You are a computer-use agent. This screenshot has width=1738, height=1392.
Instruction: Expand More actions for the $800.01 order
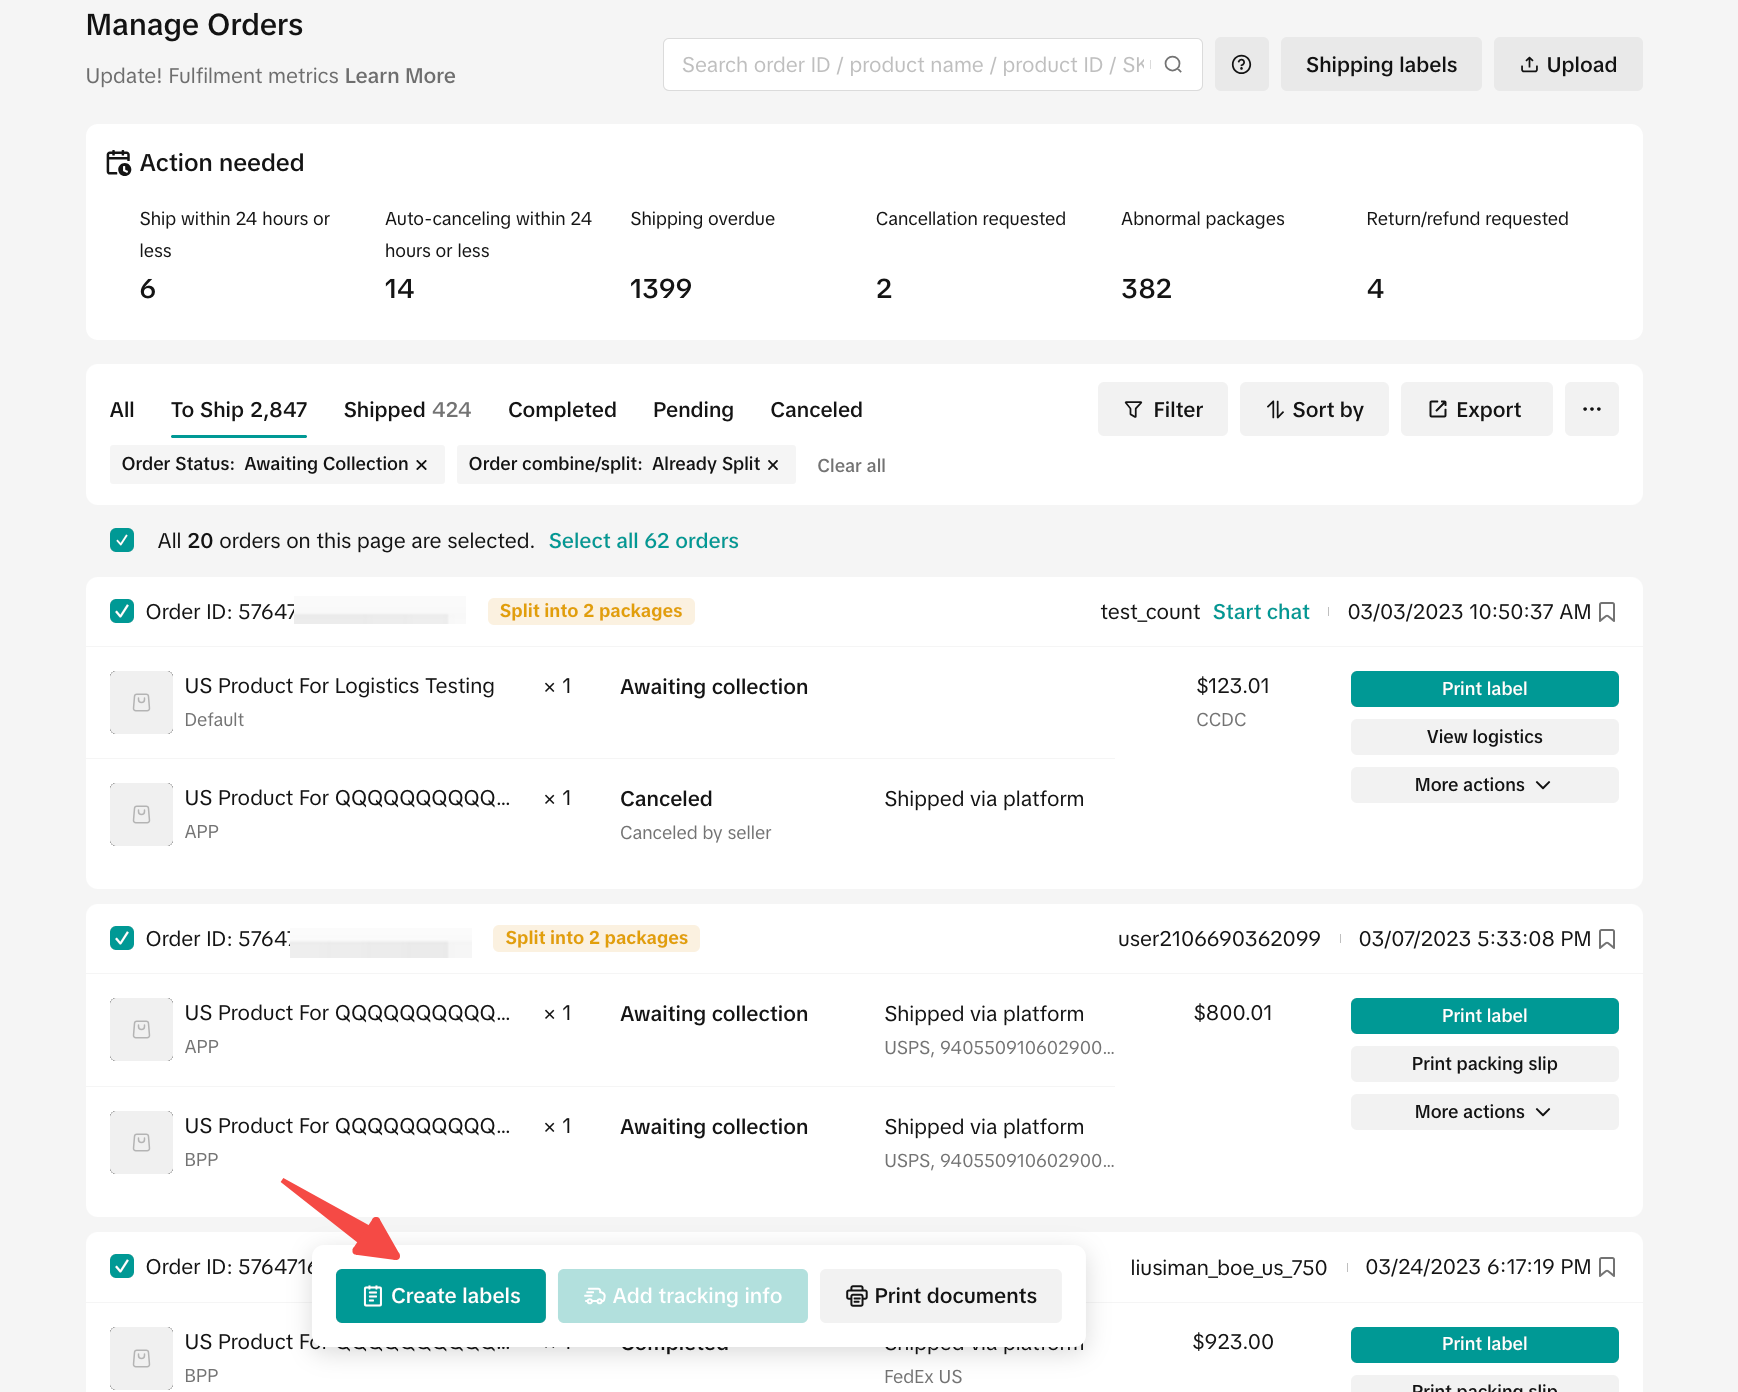point(1483,1112)
